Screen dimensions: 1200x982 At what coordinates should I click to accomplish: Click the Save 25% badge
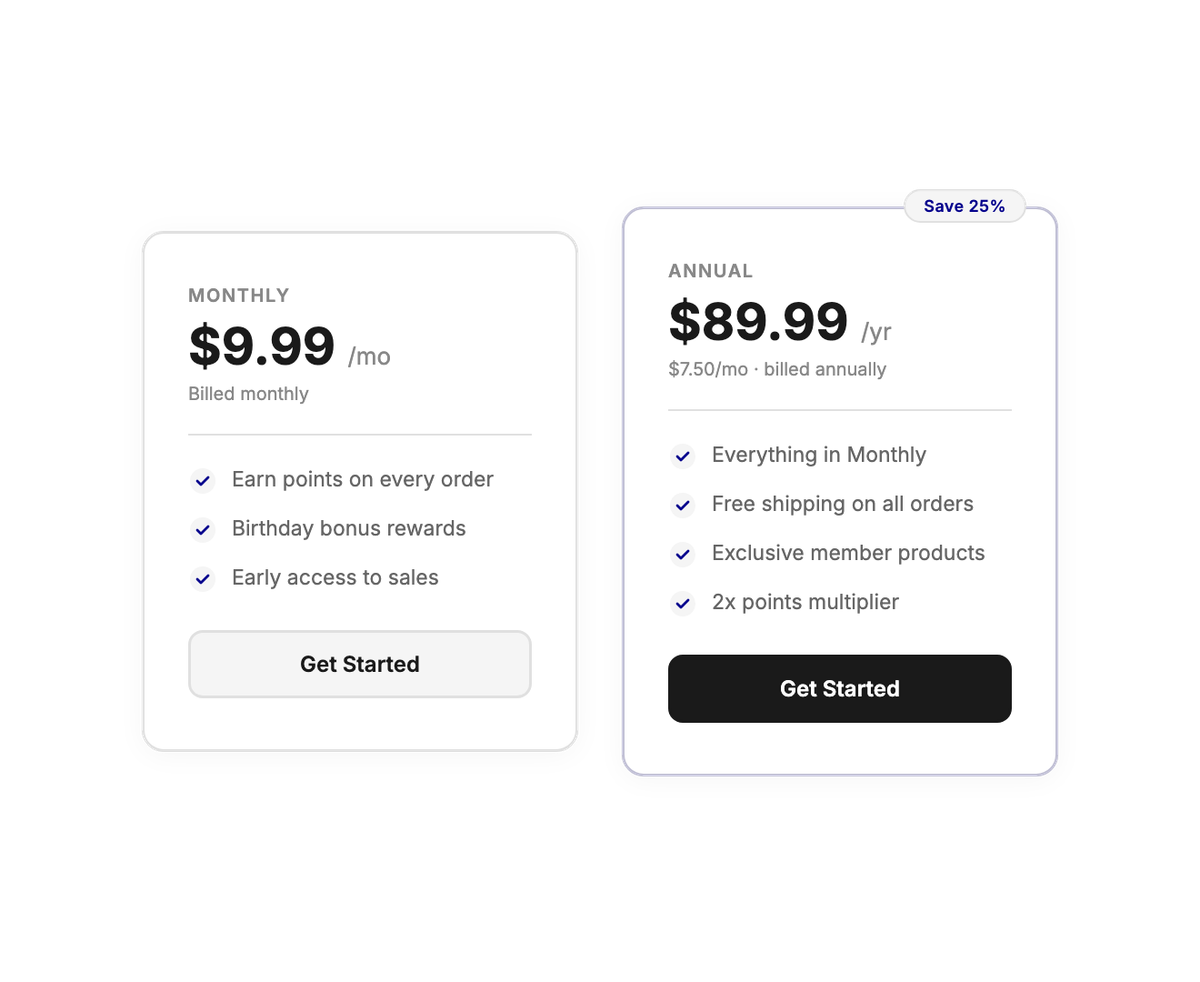[x=964, y=205]
